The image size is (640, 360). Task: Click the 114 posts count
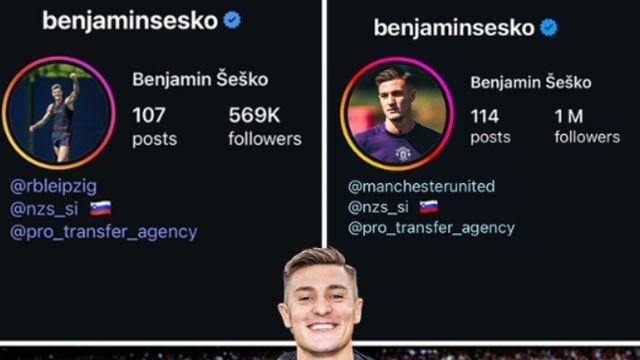click(x=490, y=126)
